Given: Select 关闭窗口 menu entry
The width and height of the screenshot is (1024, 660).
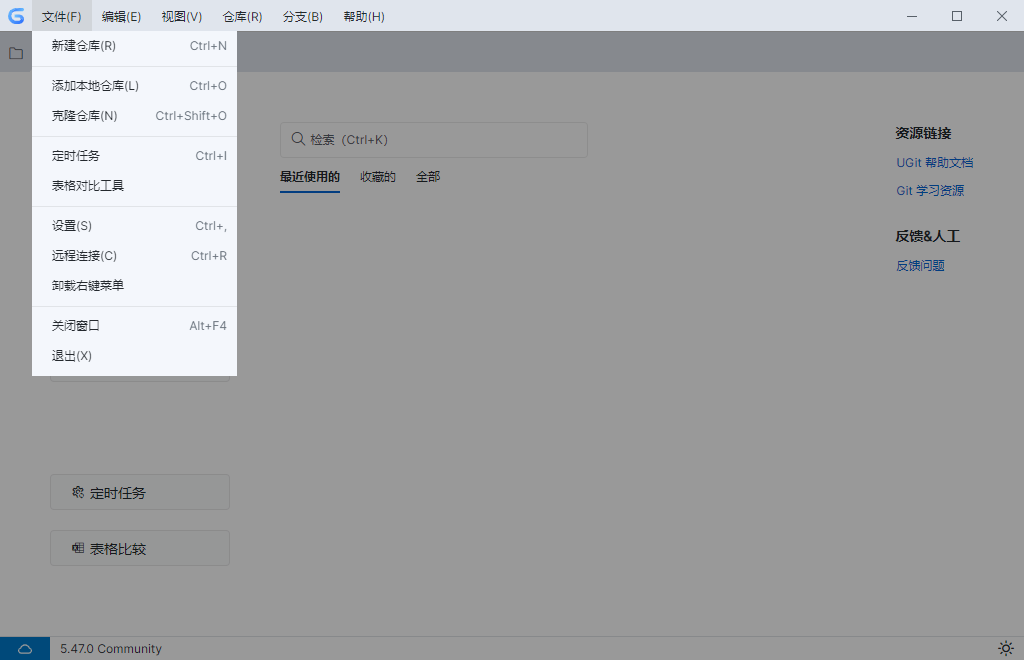Looking at the screenshot, I should point(135,325).
